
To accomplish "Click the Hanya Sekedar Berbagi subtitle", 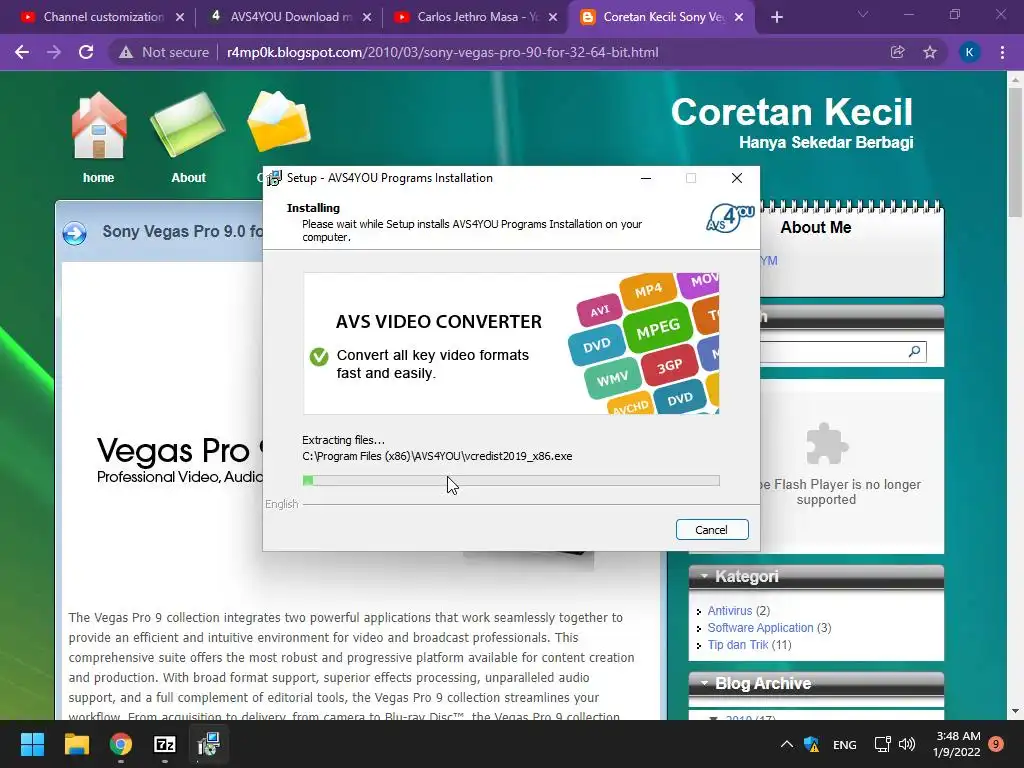I will click(826, 142).
